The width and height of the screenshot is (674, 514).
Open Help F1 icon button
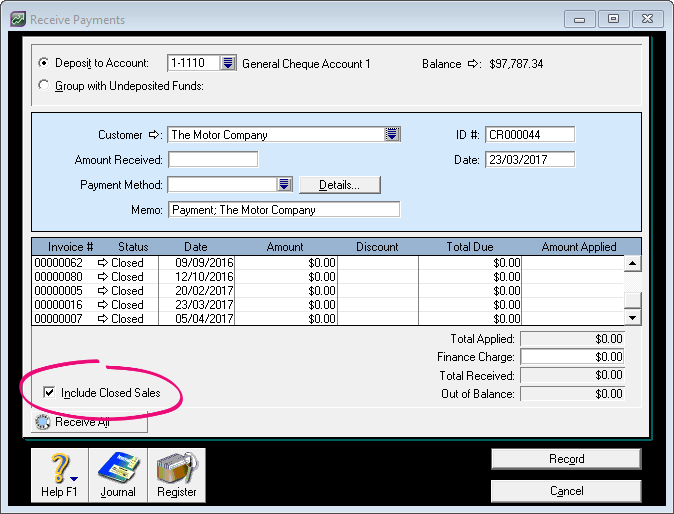pyautogui.click(x=59, y=474)
